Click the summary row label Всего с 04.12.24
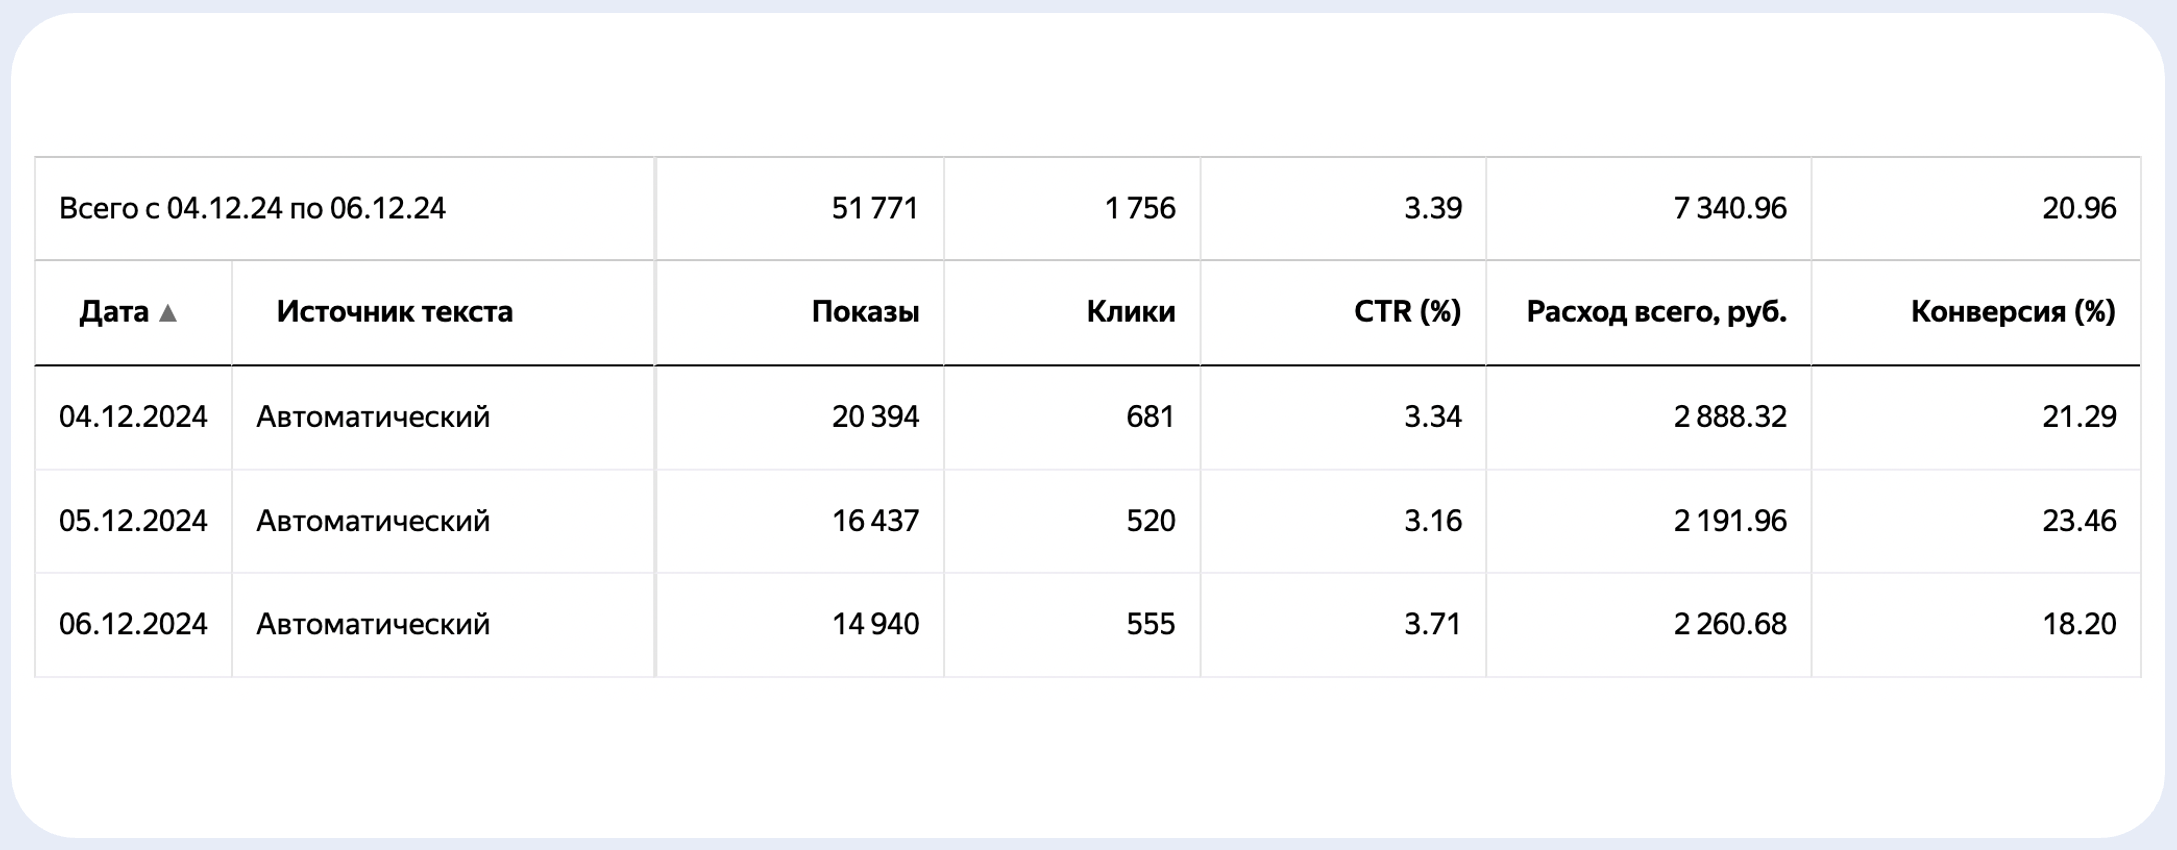Image resolution: width=2177 pixels, height=850 pixels. 252,208
